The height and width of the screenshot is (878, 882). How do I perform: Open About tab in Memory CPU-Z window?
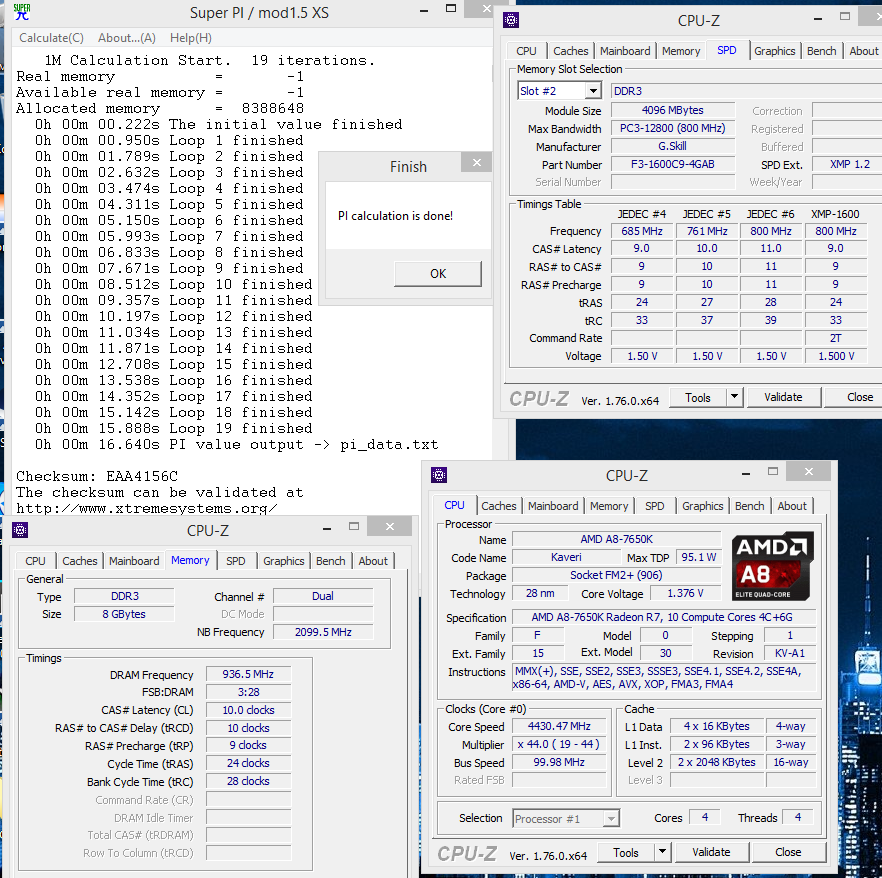(373, 561)
